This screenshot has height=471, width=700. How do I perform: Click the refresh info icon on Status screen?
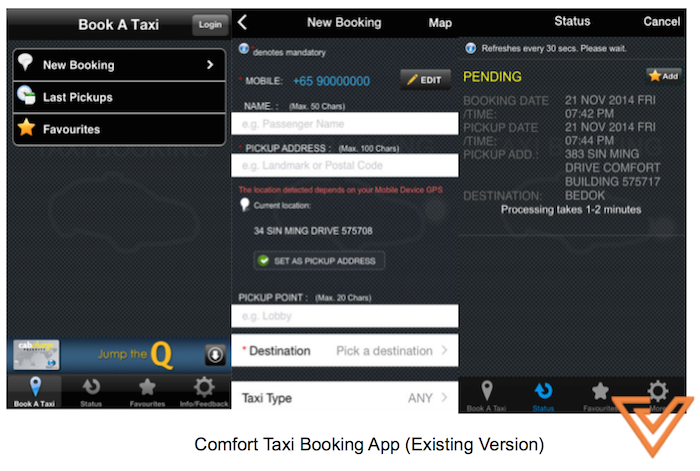tap(471, 48)
